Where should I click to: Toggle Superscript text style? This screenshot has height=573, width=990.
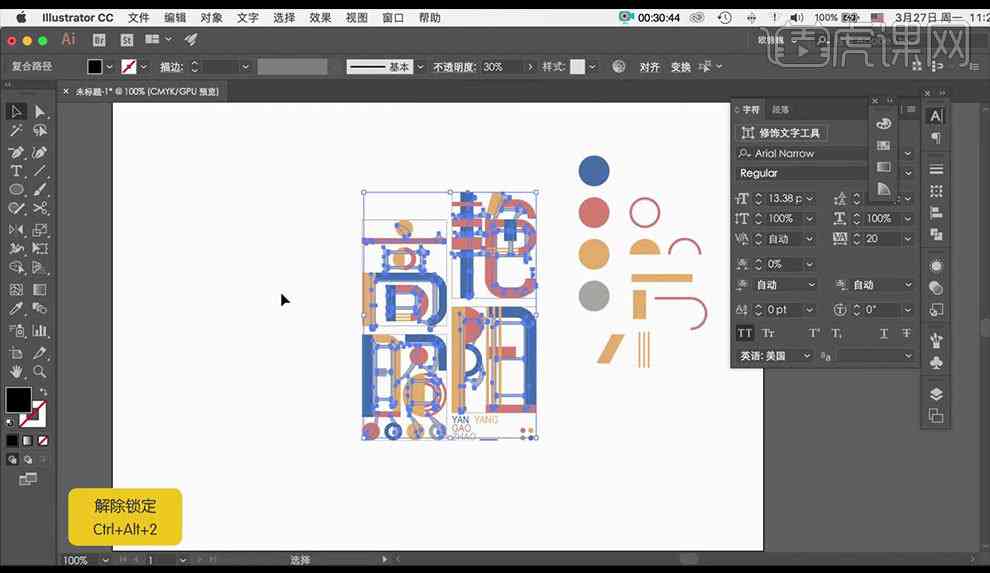814,333
